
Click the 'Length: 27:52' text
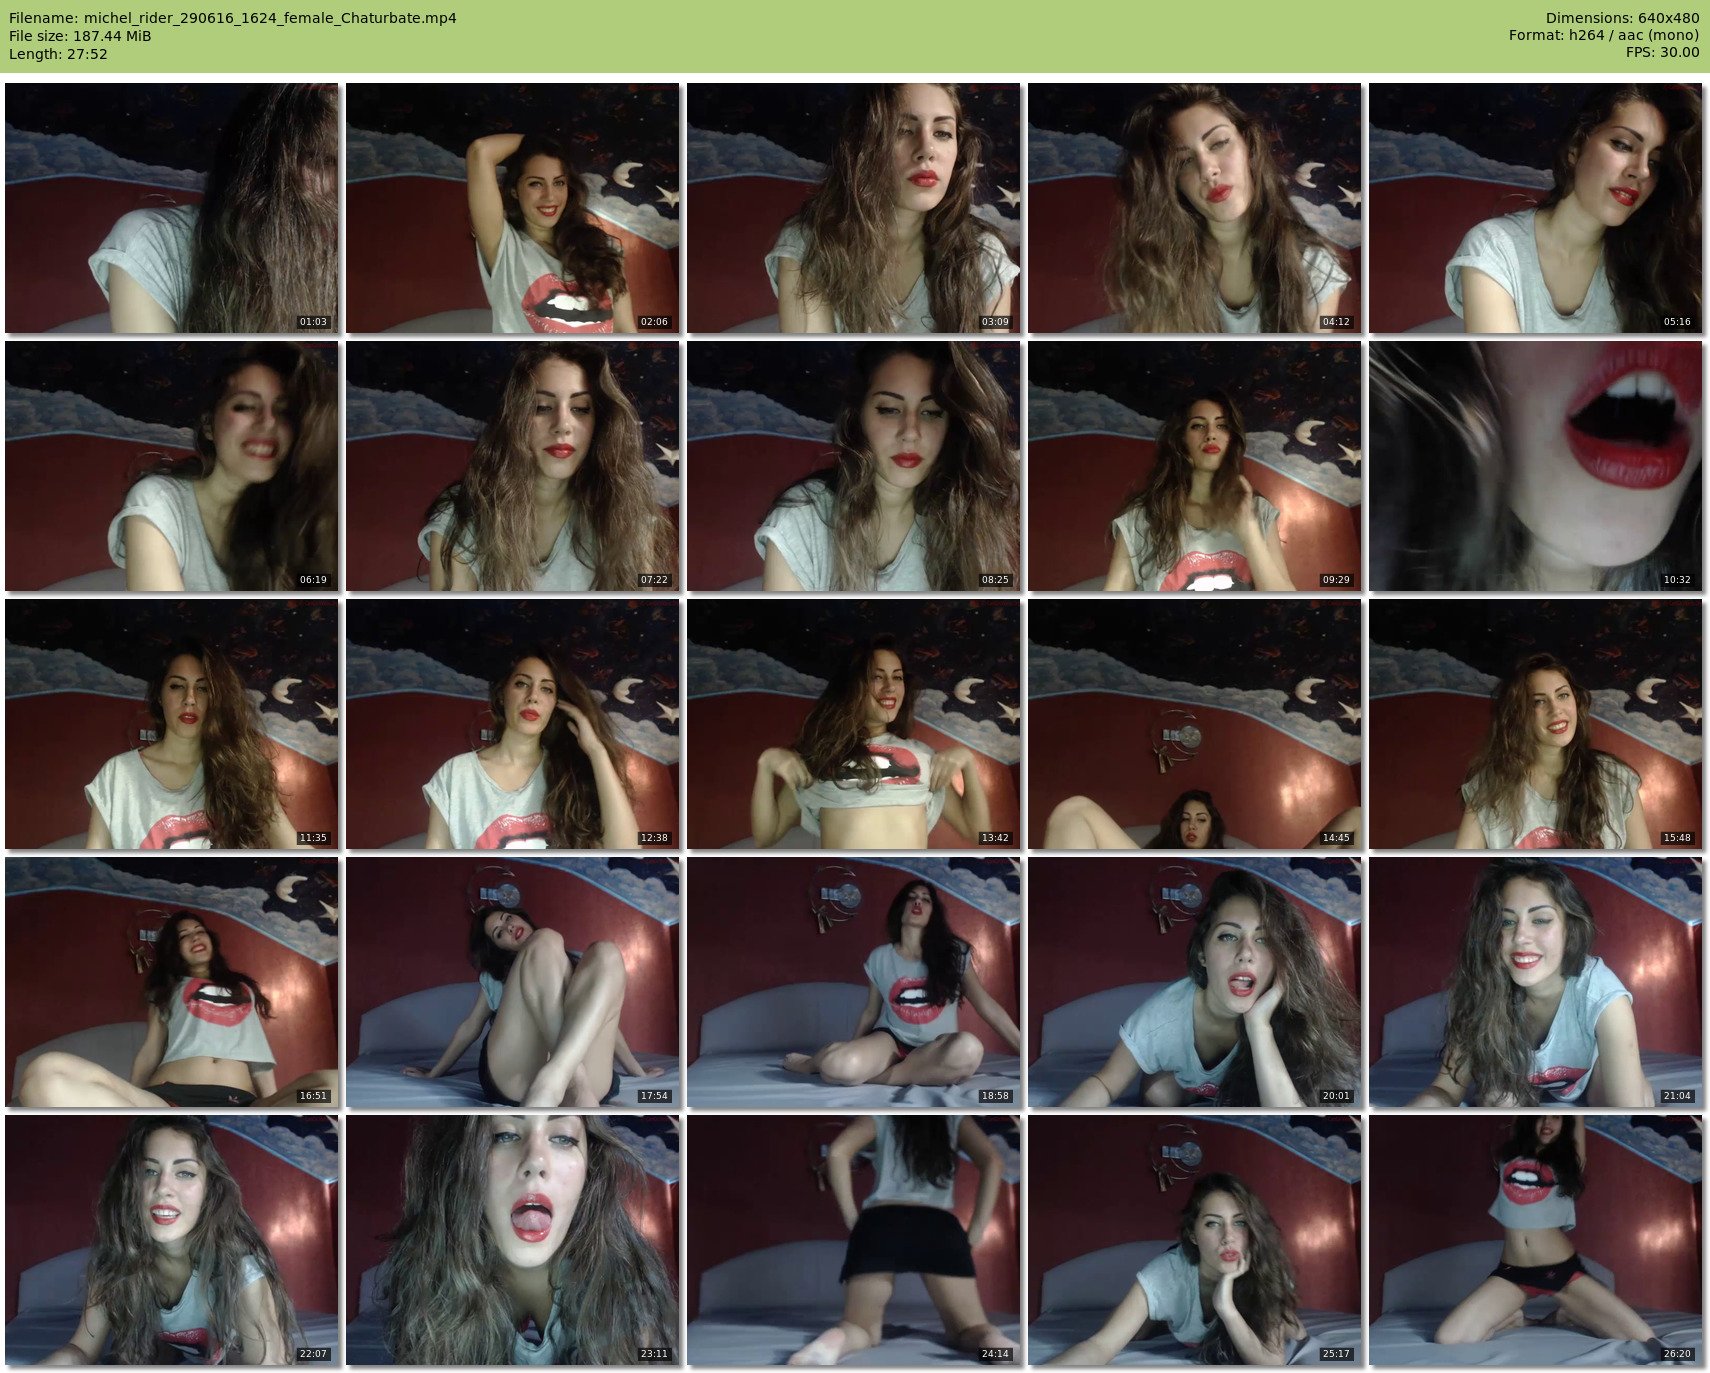pos(58,54)
